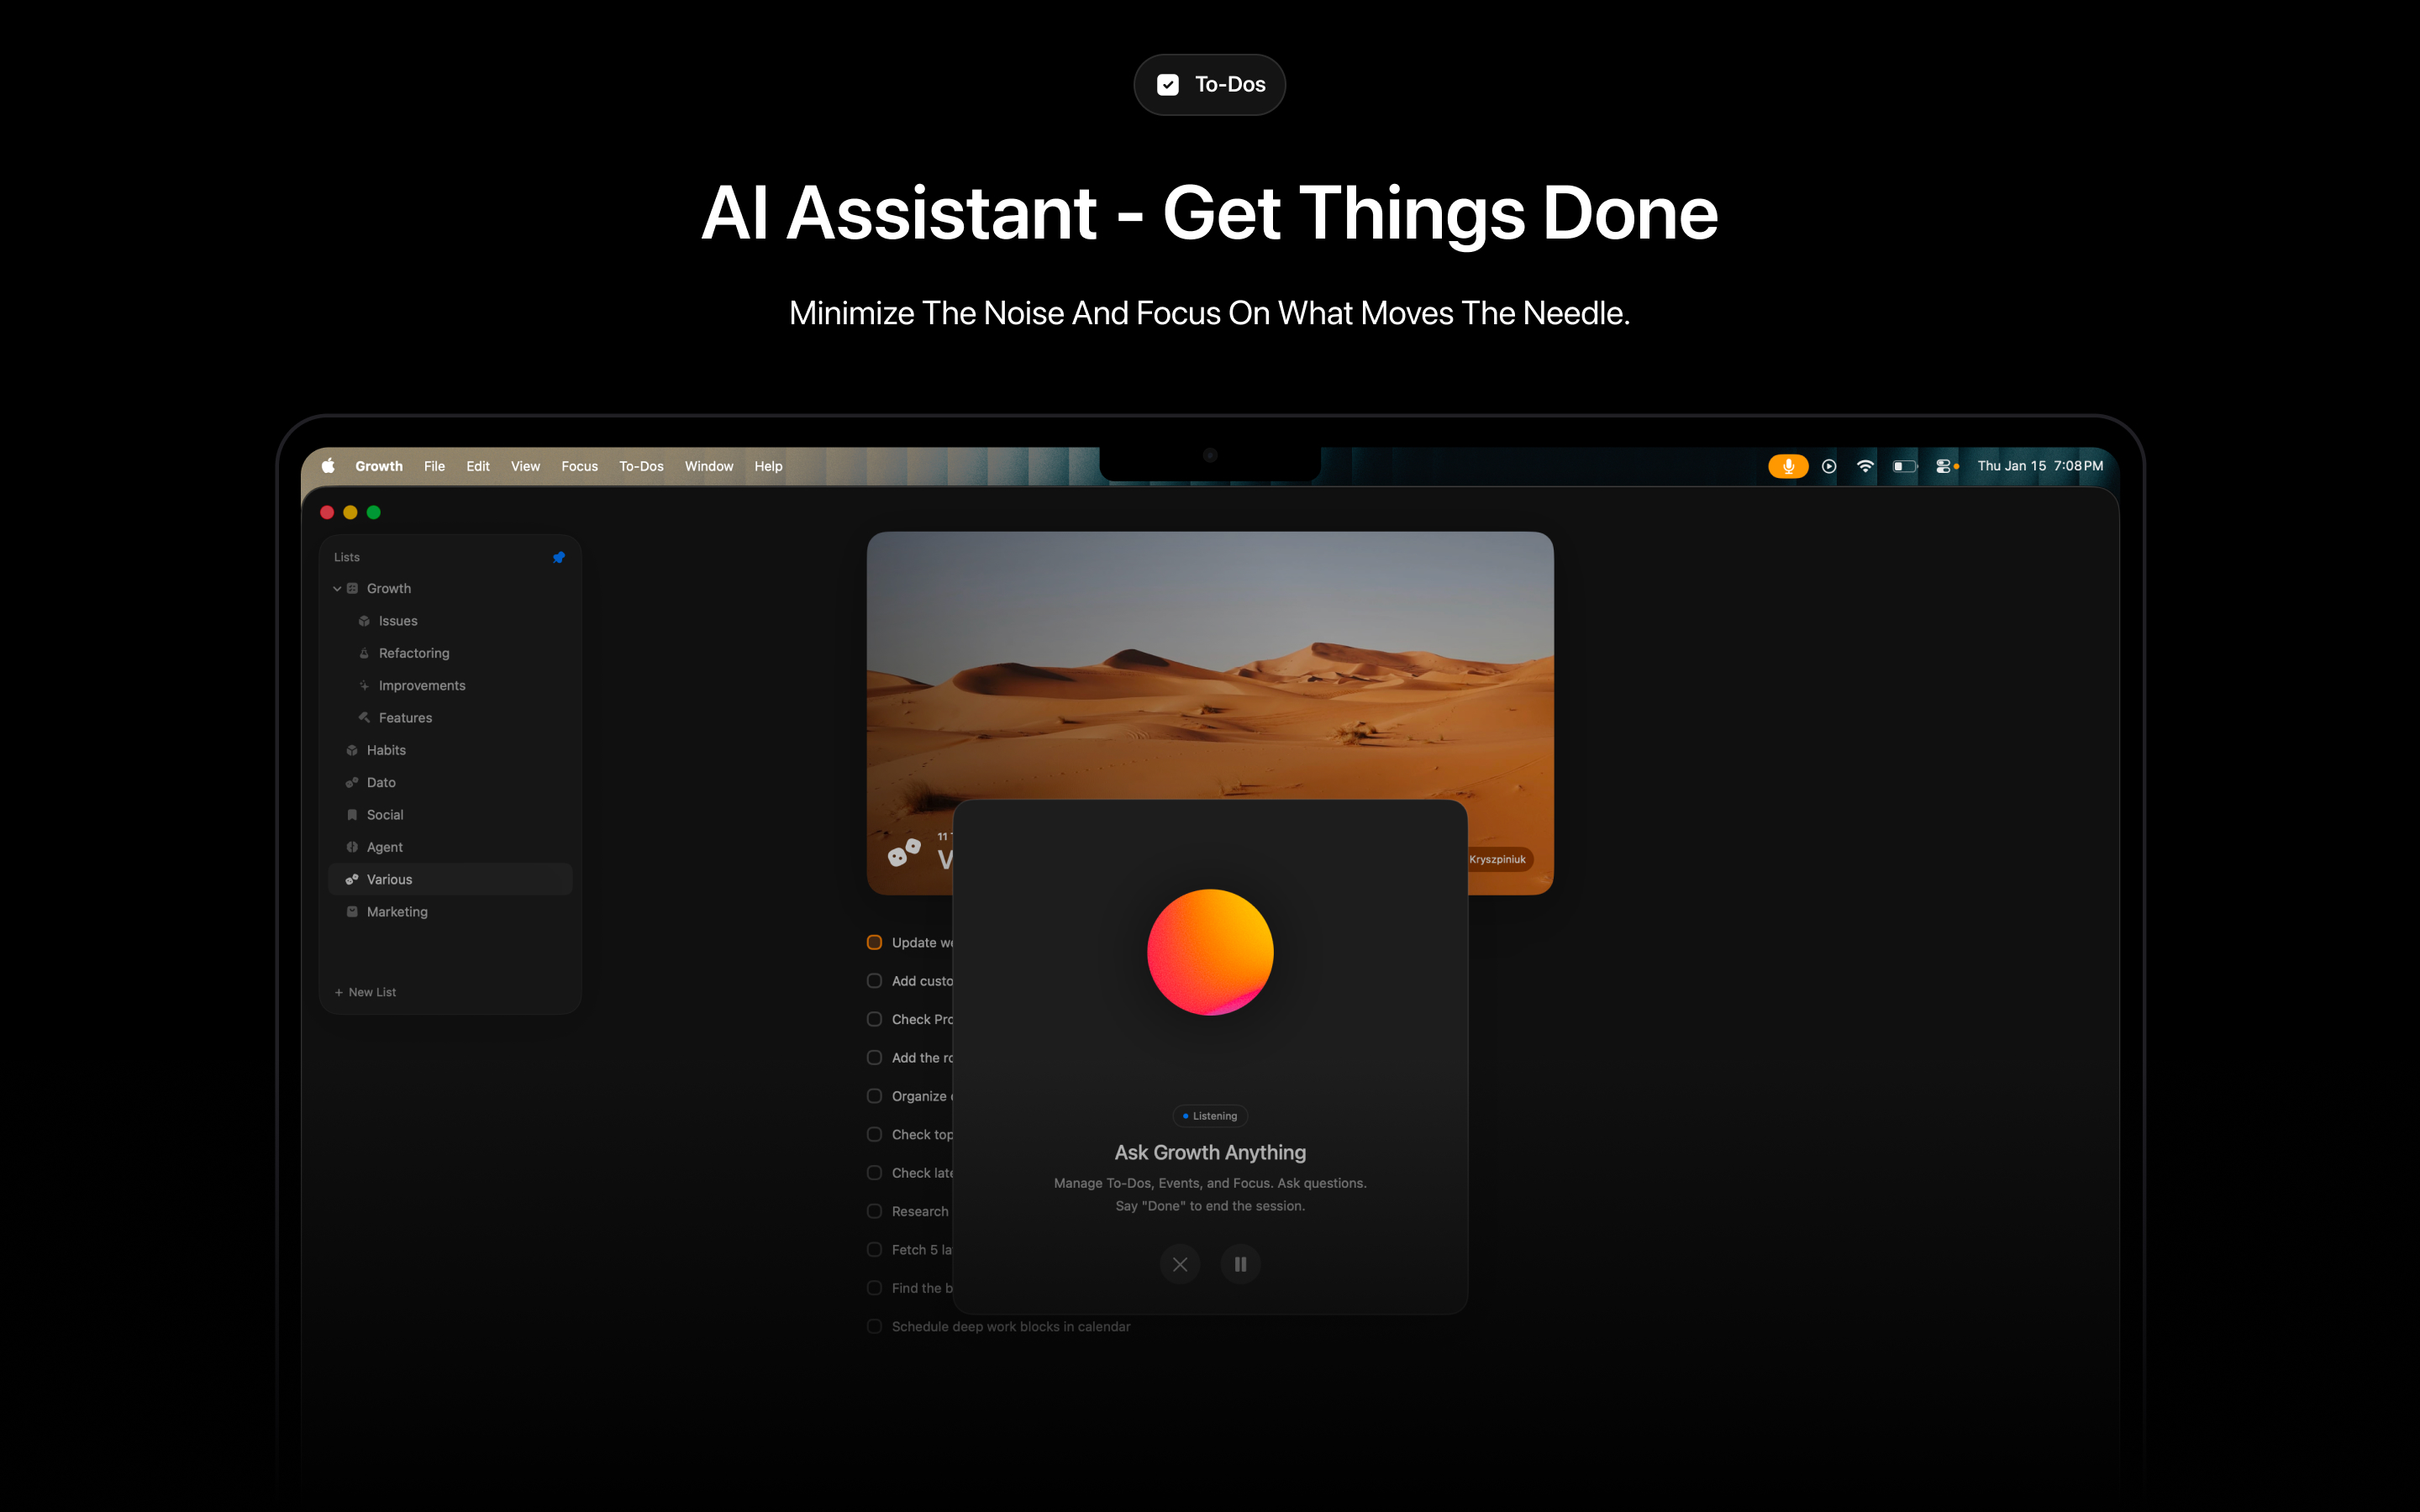Click the Habits list icon
The image size is (2420, 1512).
pos(352,750)
